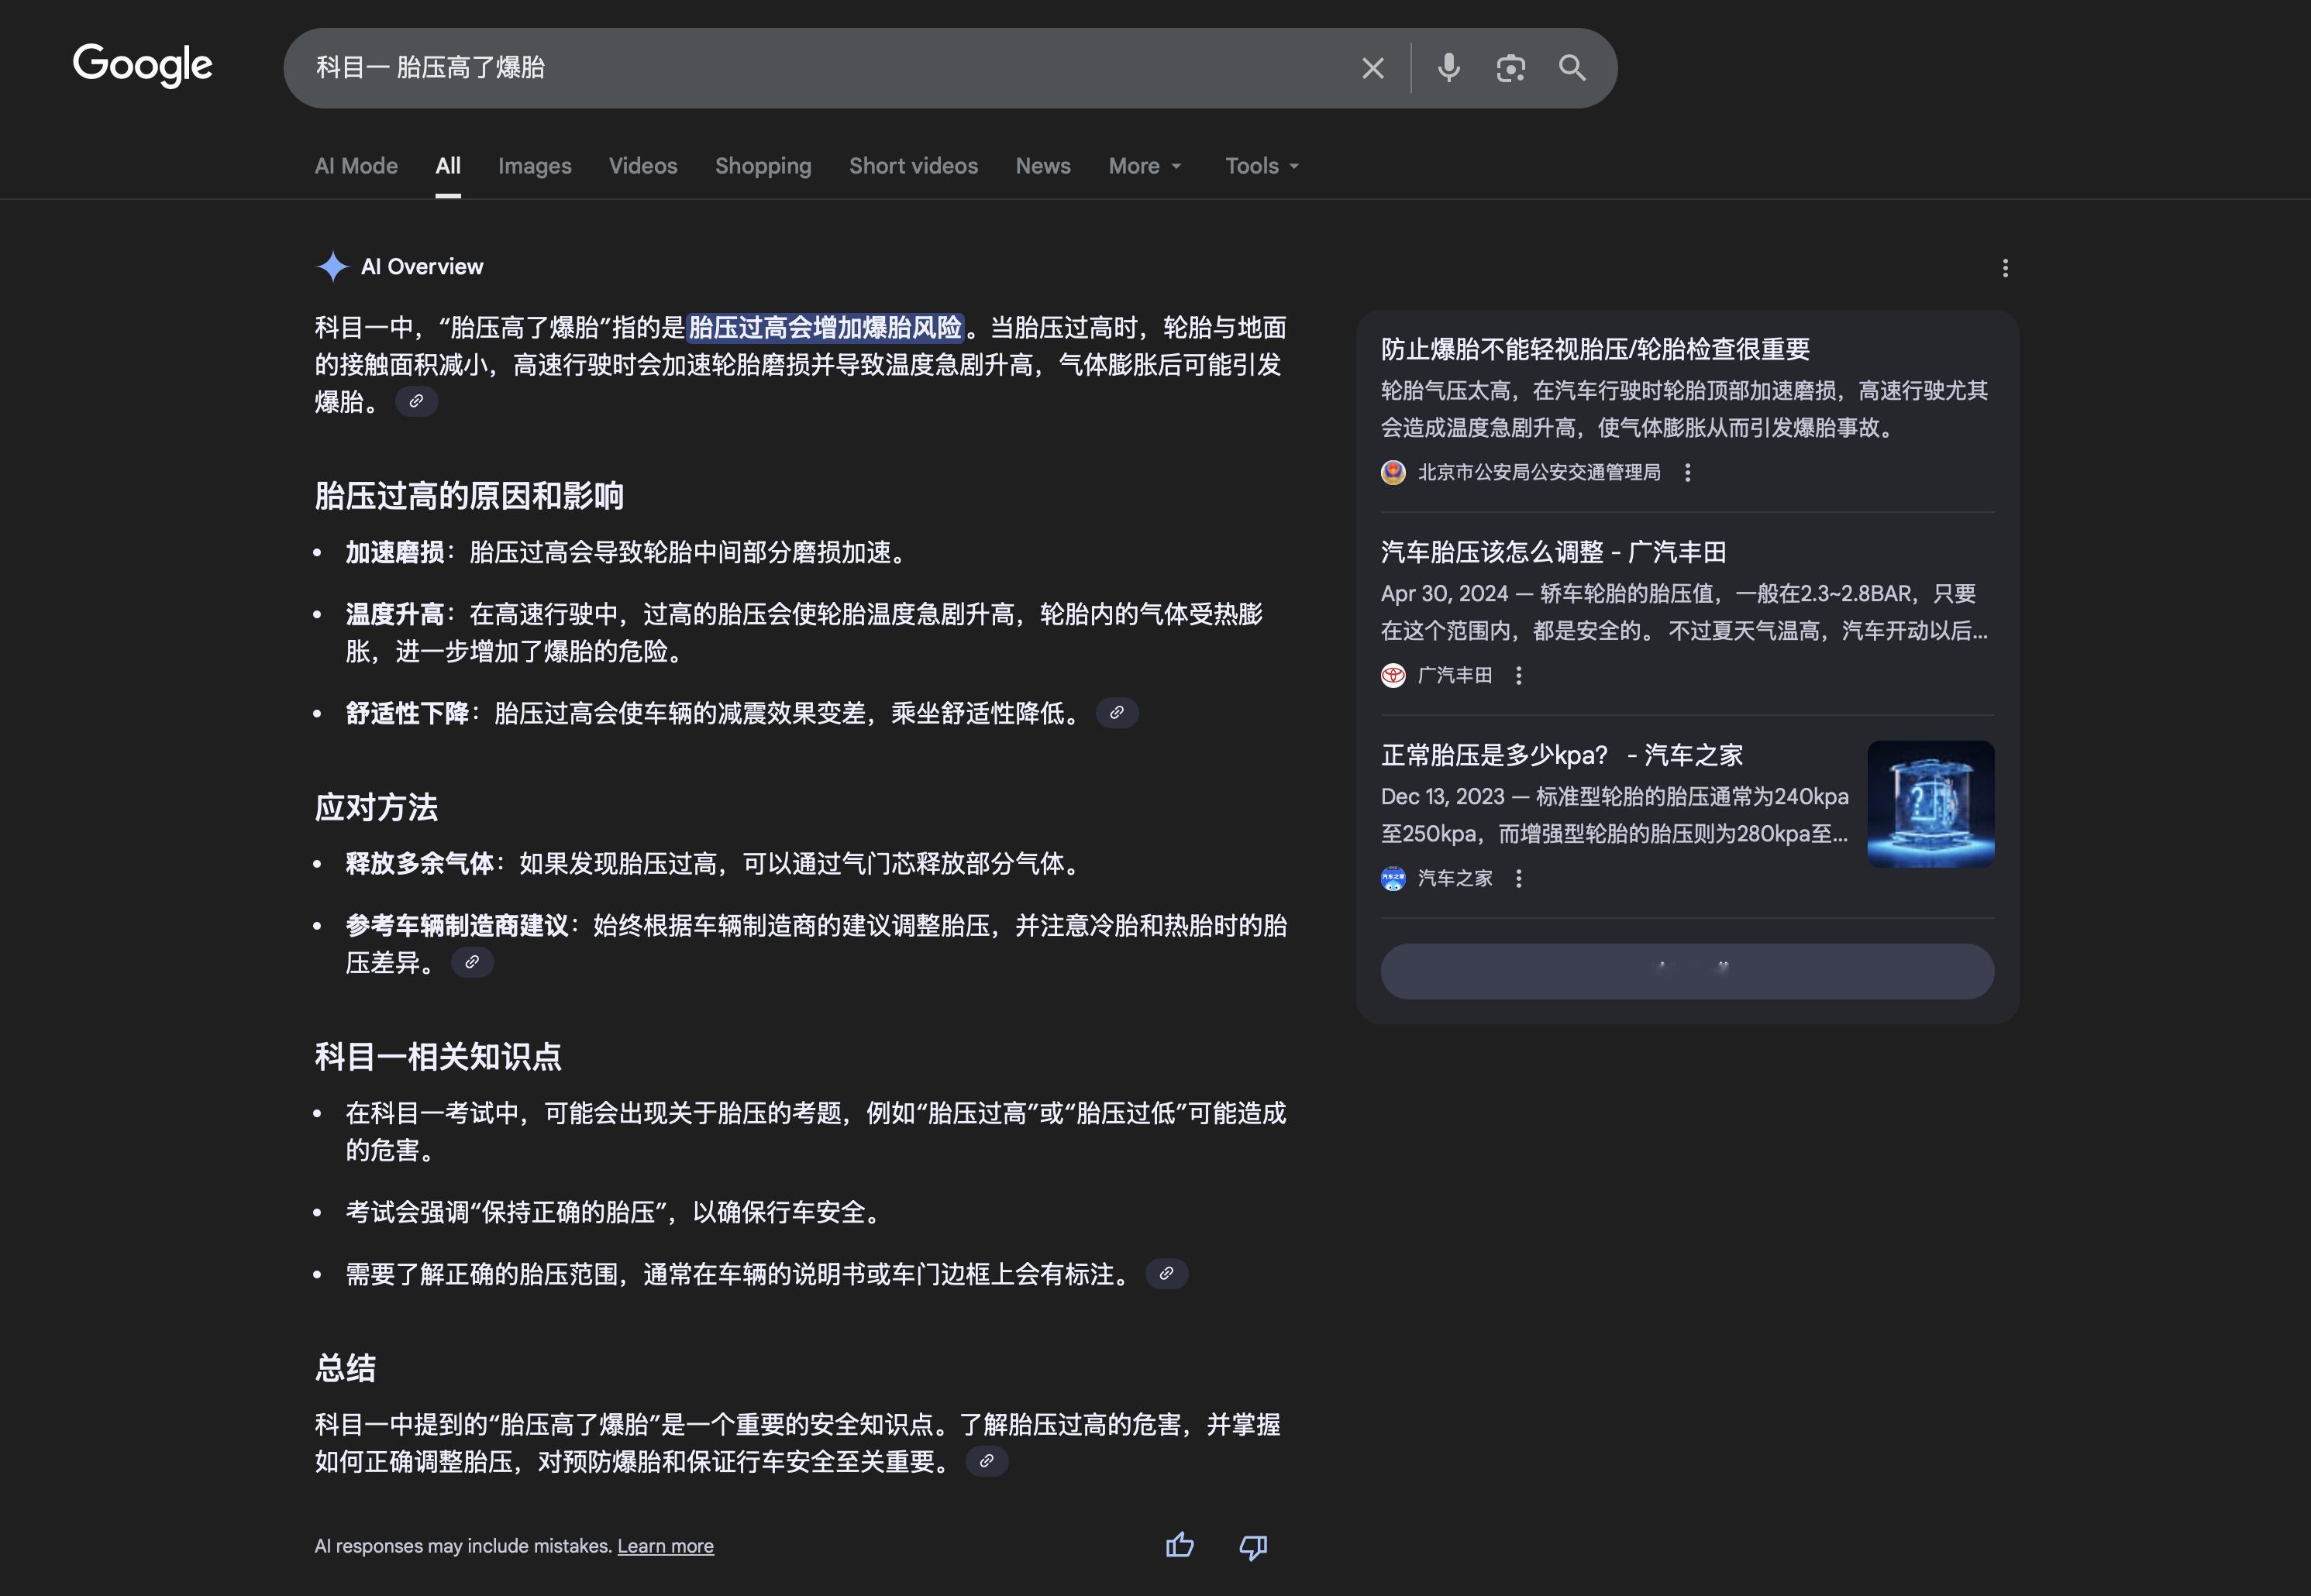The image size is (2311, 1596).
Task: Expand sources list with Show all button
Action: point(1687,970)
